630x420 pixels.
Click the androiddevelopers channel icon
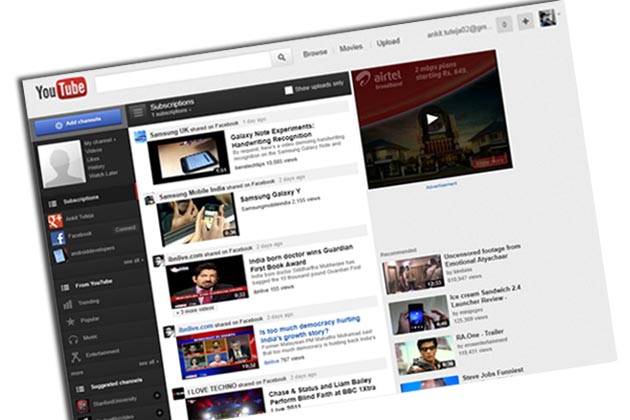(60, 256)
